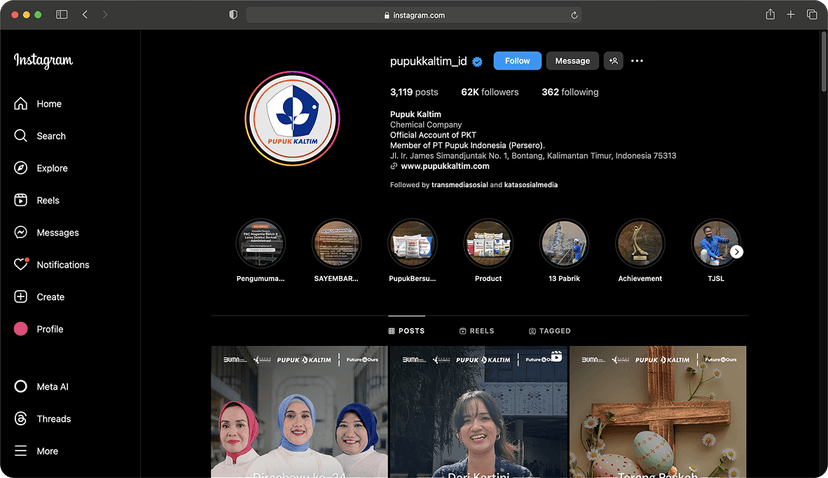
Task: Follow the pupukkaltim_id account
Action: tap(517, 61)
